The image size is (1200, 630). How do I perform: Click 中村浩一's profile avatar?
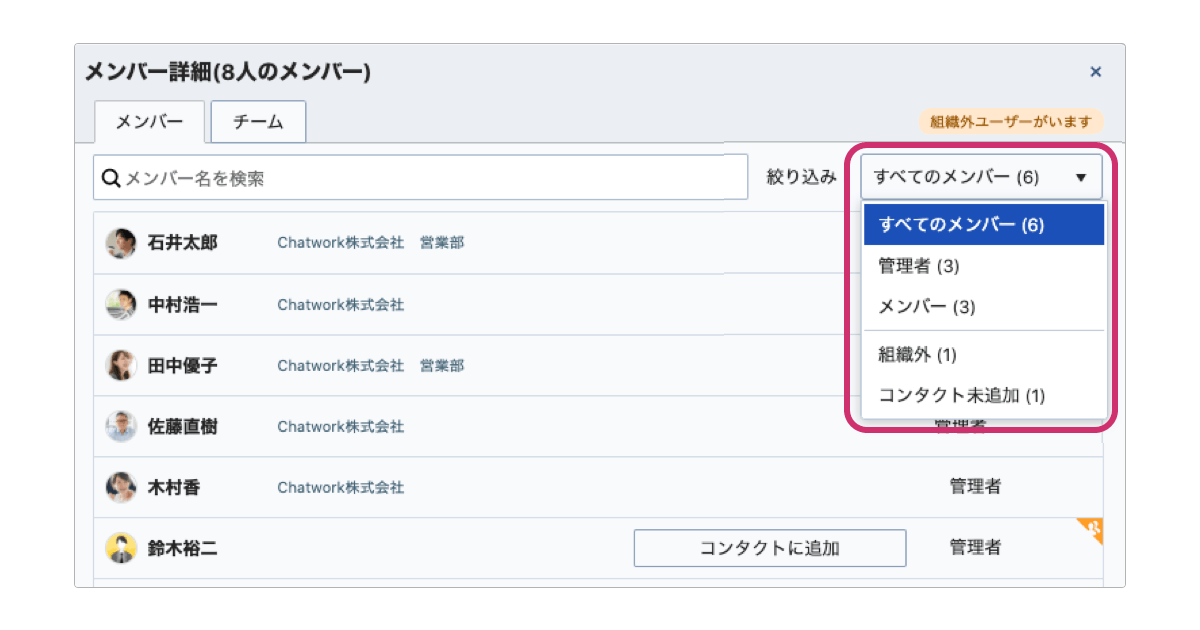(121, 305)
